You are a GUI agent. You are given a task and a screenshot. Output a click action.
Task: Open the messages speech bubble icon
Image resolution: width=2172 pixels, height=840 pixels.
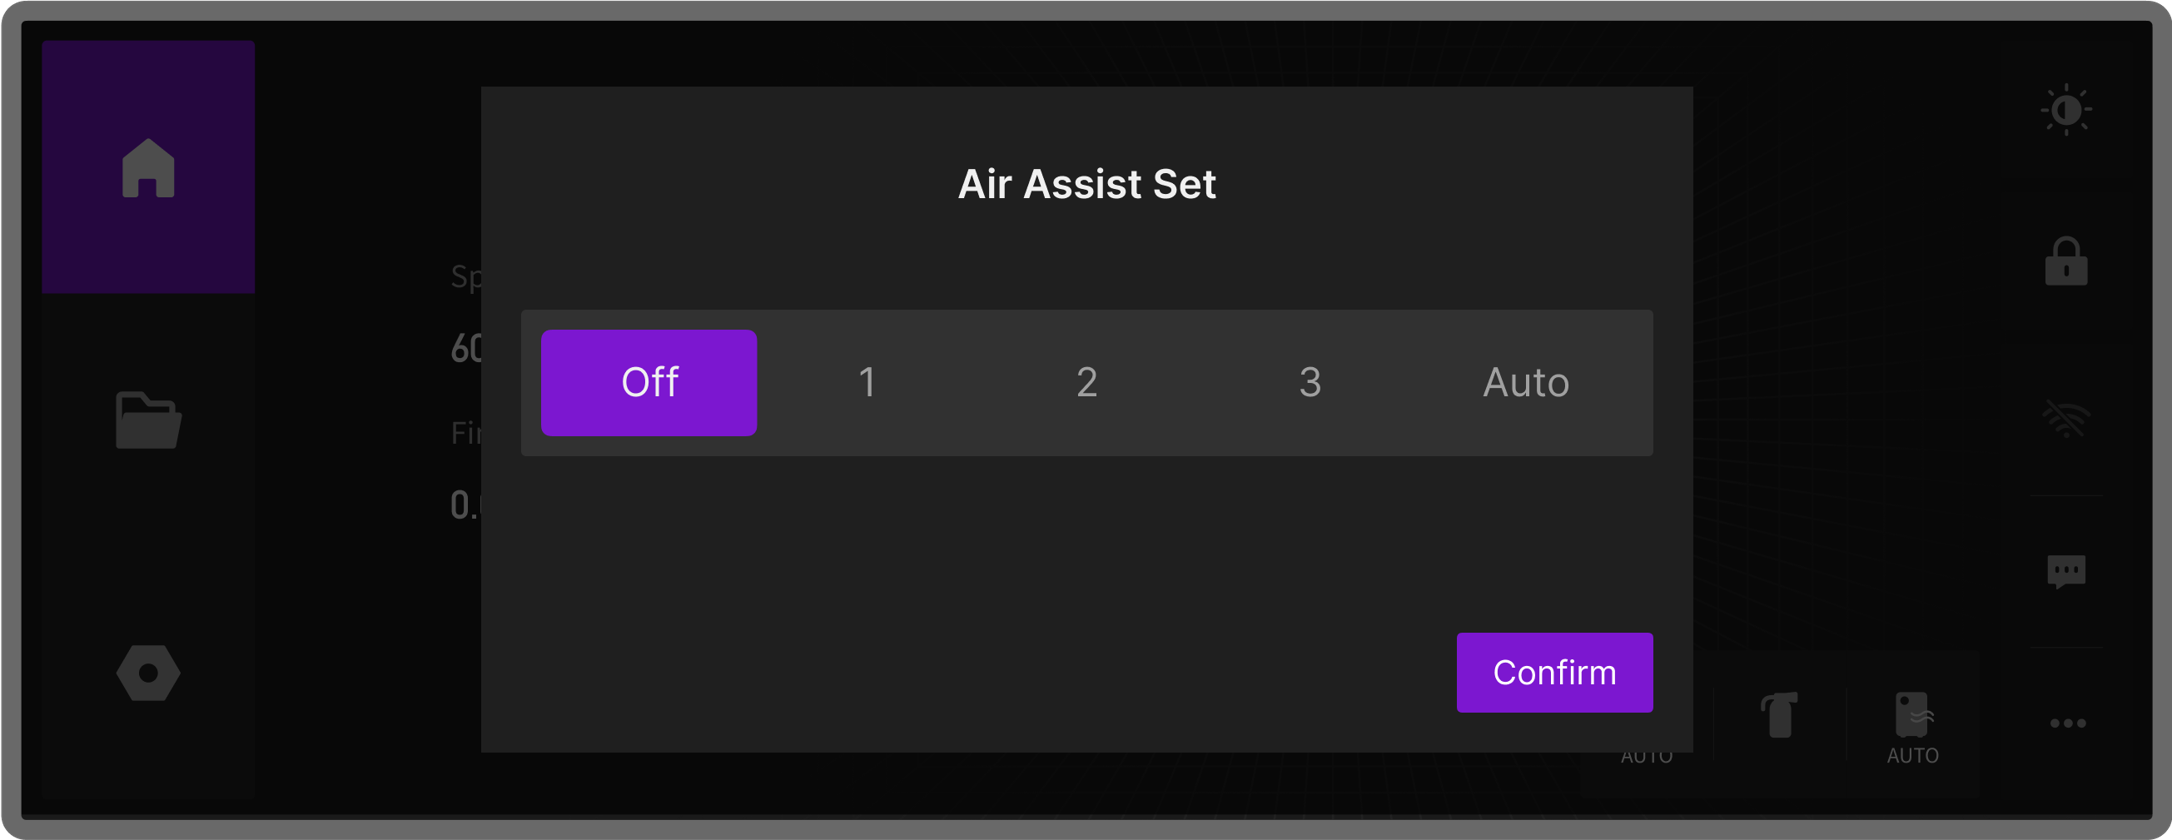(2065, 572)
